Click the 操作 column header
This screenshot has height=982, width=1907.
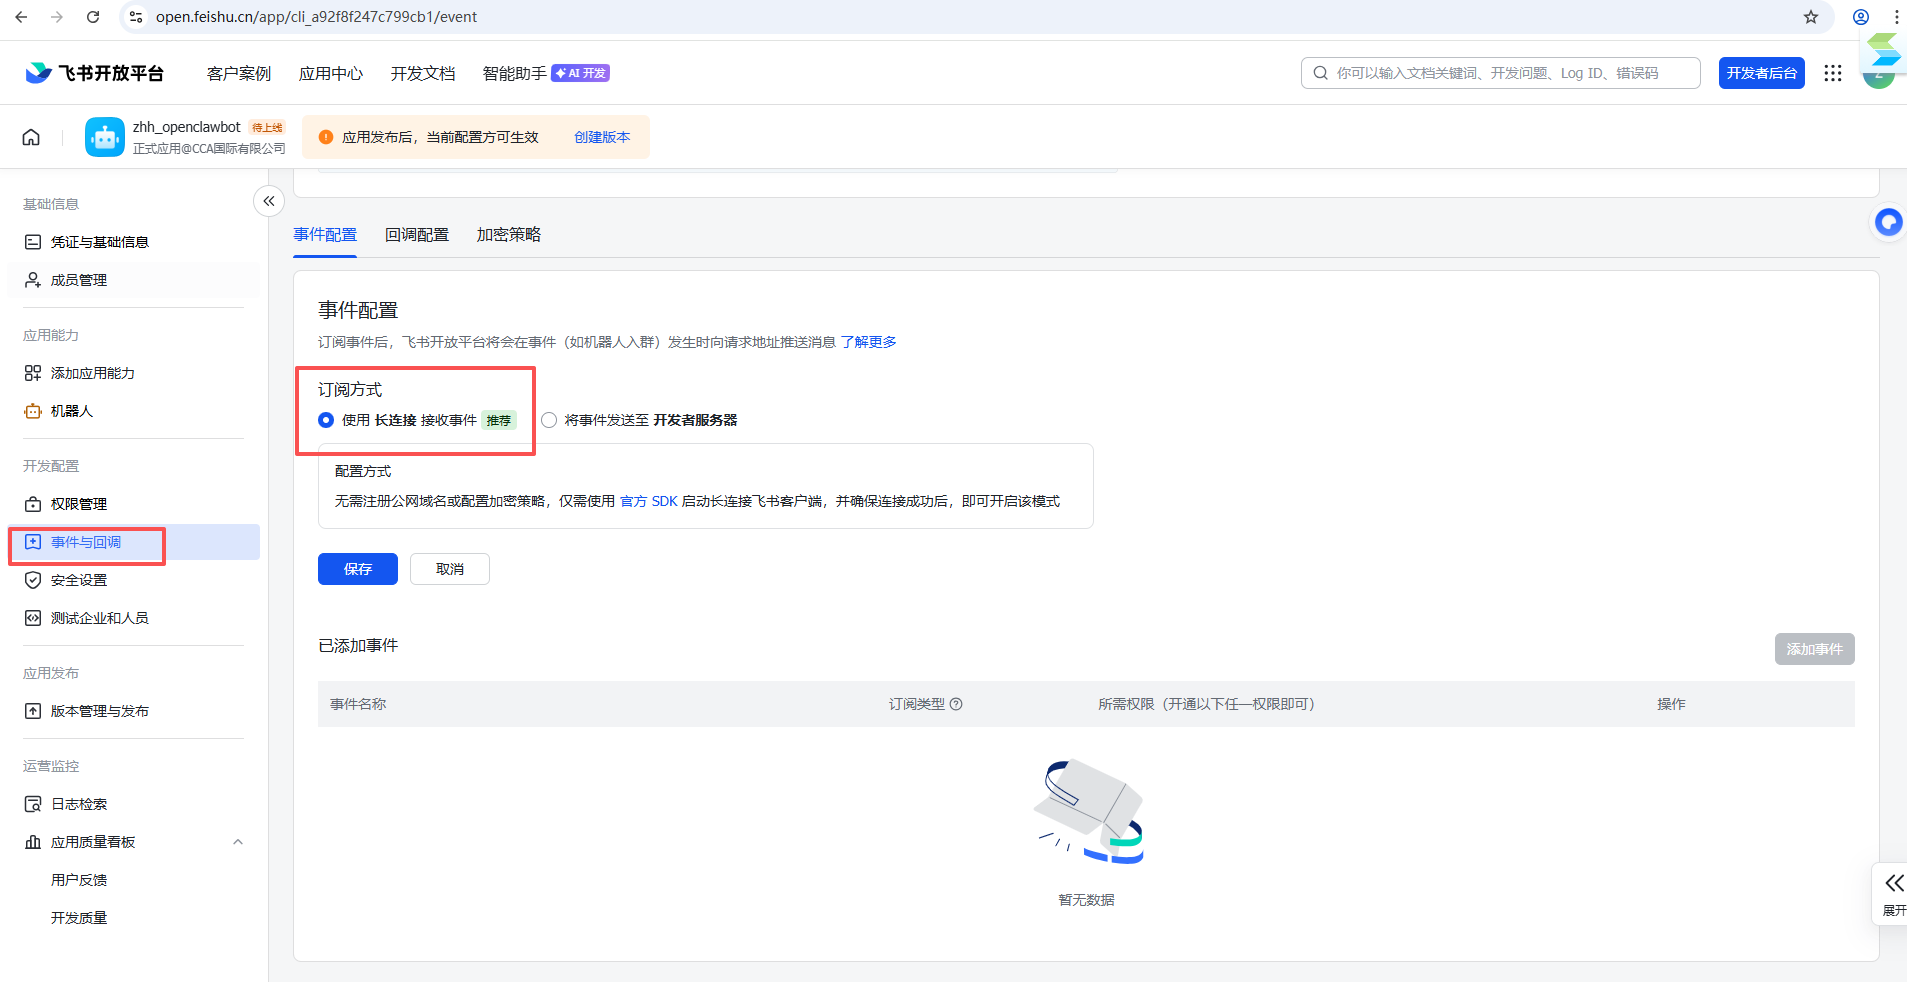[x=1671, y=704]
